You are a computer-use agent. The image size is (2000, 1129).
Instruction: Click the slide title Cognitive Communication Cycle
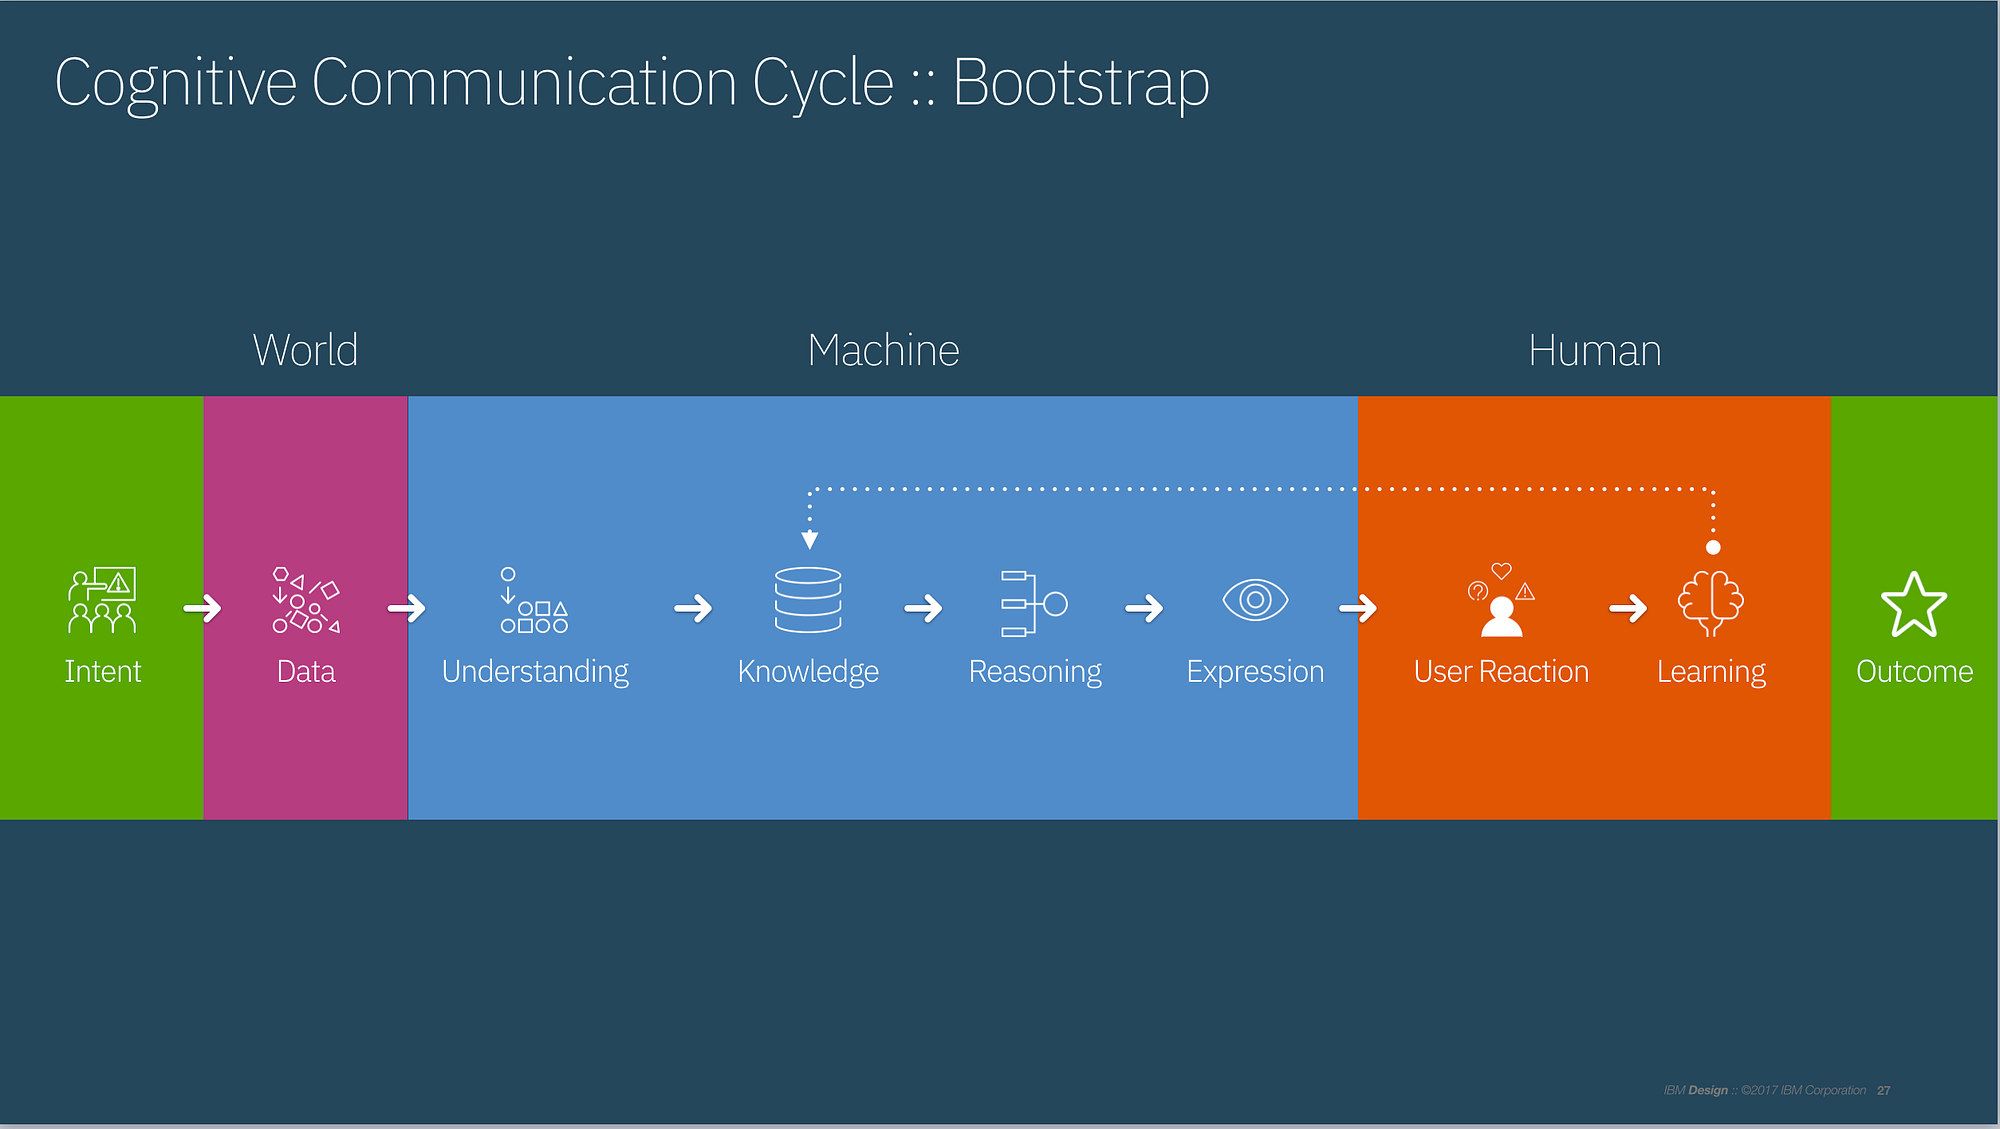point(632,83)
